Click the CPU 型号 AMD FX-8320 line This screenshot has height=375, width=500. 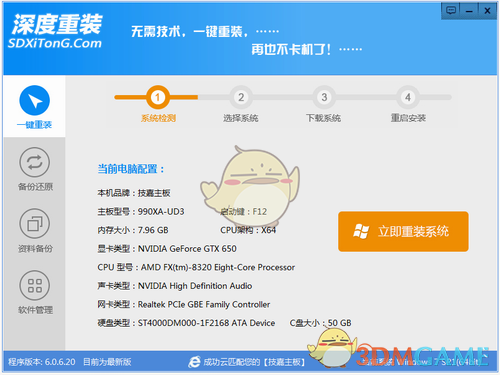click(x=196, y=267)
